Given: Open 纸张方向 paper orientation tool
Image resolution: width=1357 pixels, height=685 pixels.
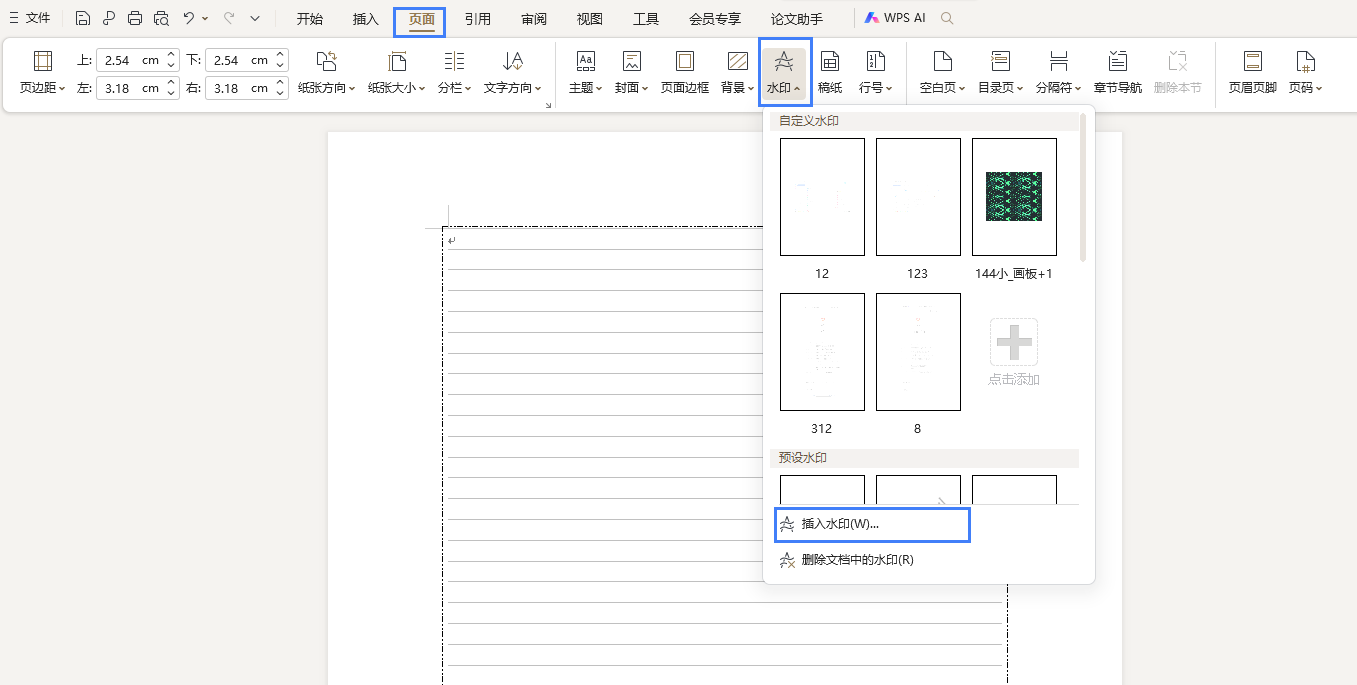Looking at the screenshot, I should point(327,73).
